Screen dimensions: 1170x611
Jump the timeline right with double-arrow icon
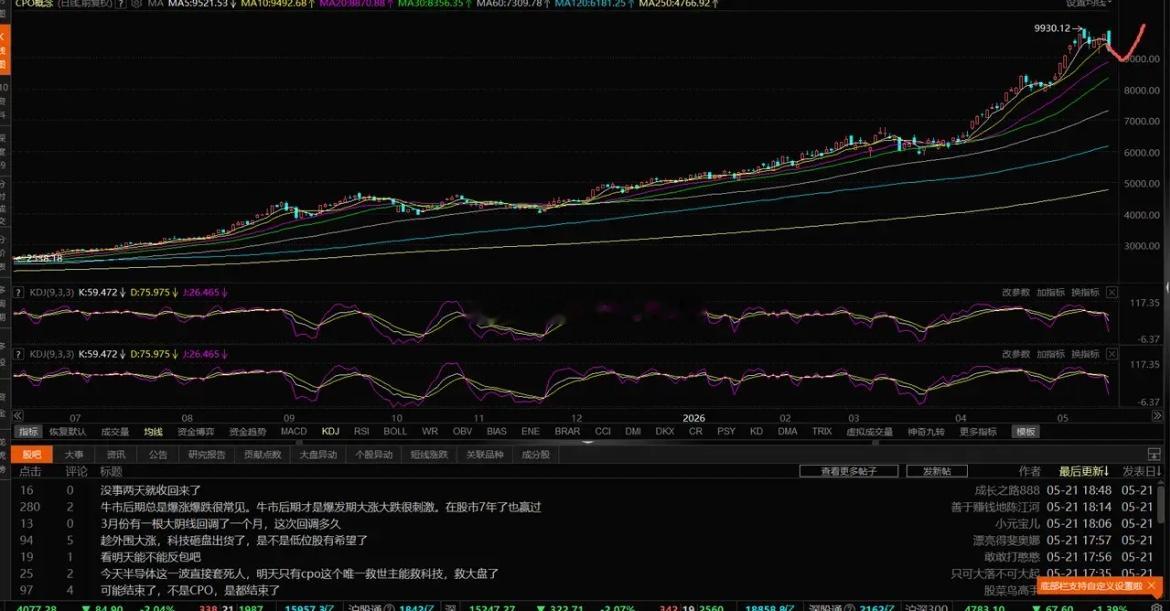click(x=1157, y=416)
